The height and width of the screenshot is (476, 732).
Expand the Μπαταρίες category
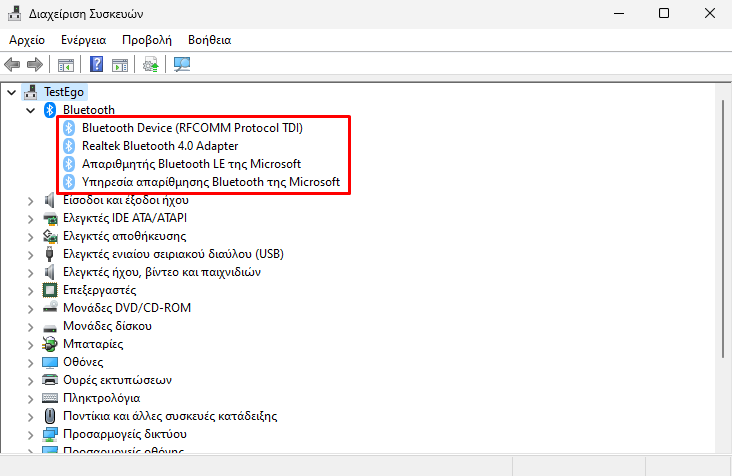coord(30,345)
